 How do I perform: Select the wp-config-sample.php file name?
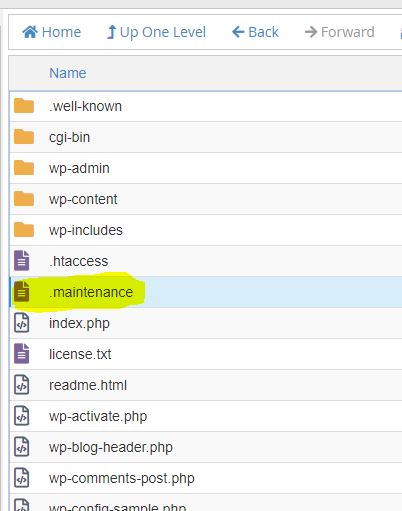[117, 507]
